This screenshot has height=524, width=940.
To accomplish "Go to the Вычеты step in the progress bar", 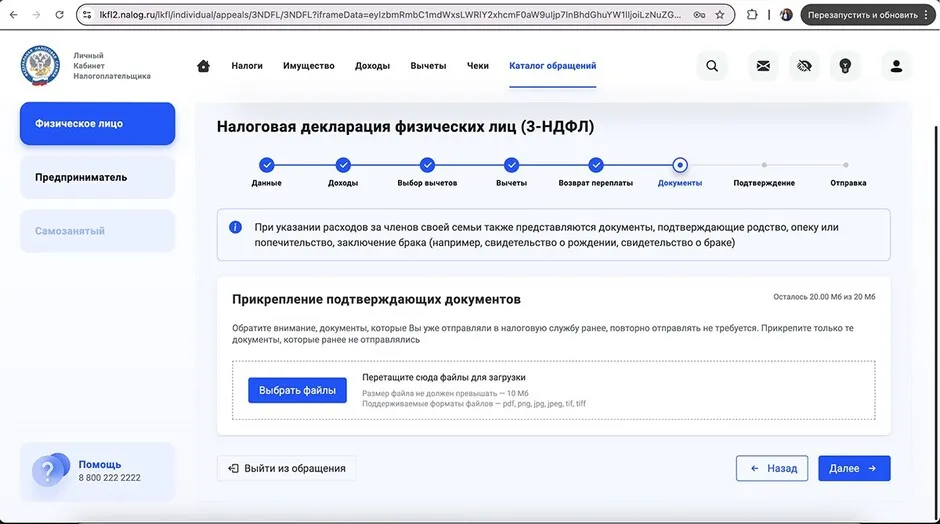I will click(x=511, y=165).
